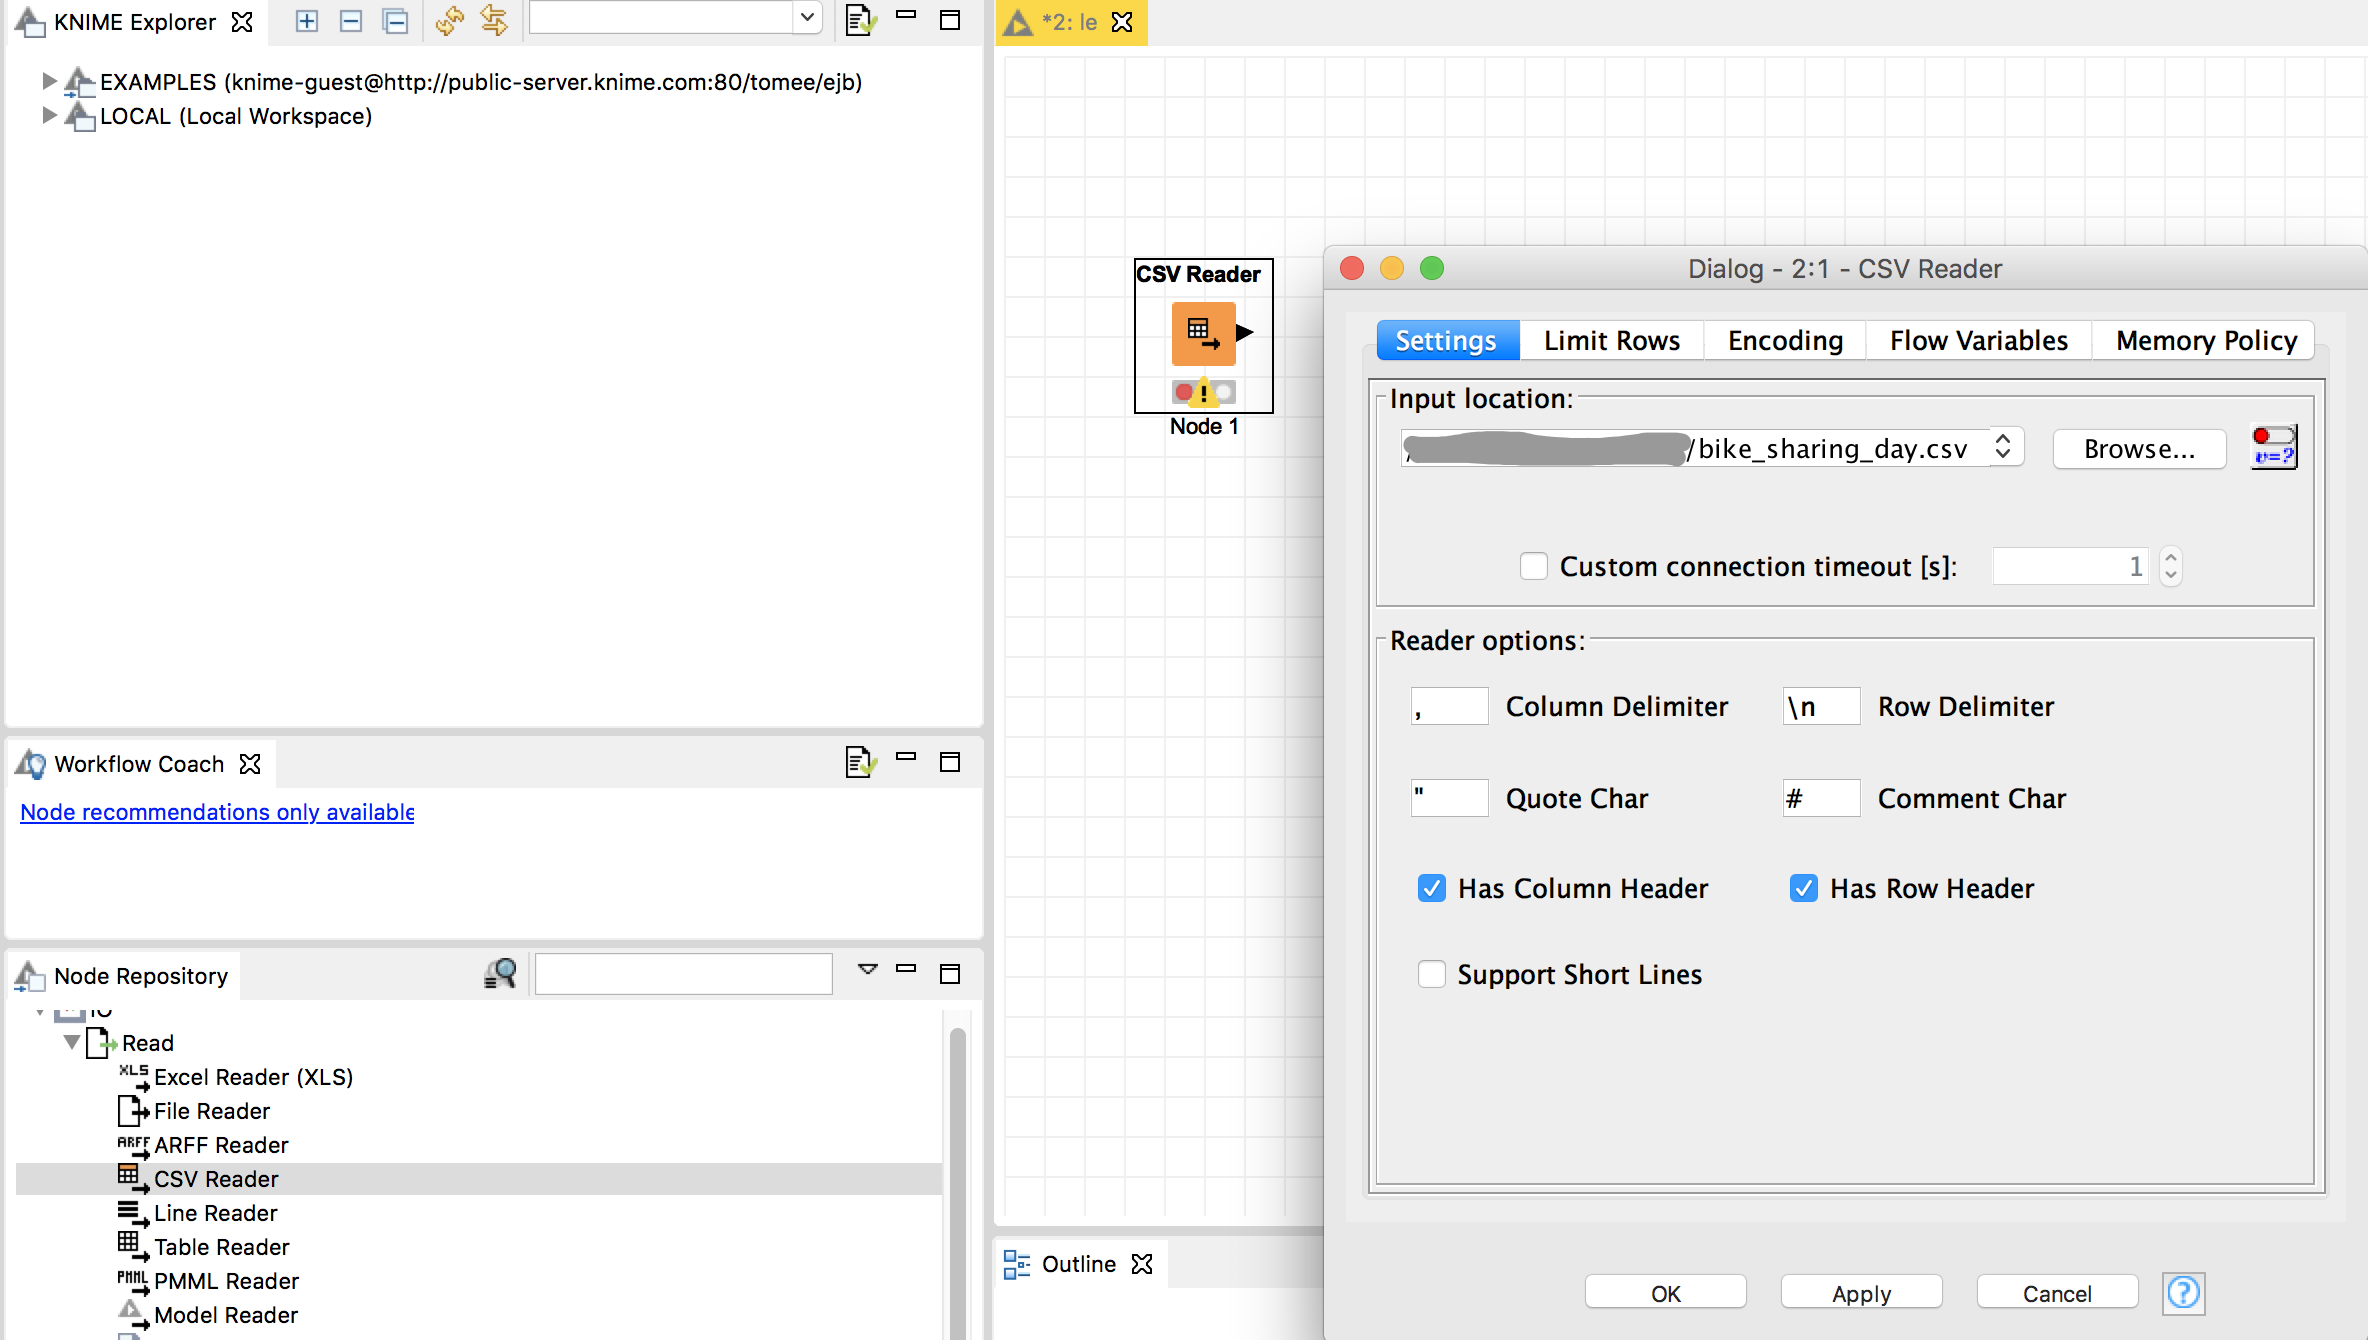Click the configure checklist icon in KNIME Explorer
The height and width of the screenshot is (1340, 2368).
(860, 20)
